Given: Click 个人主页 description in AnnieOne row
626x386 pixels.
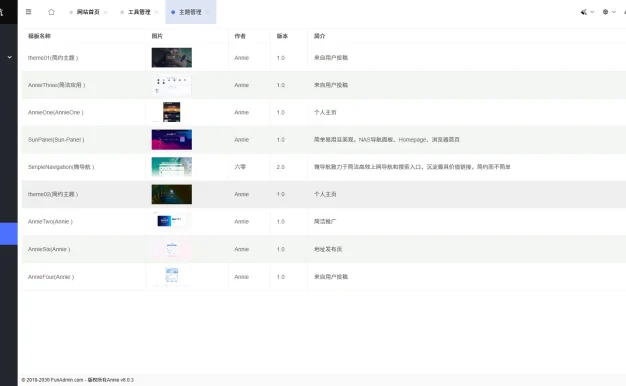Looking at the screenshot, I should pyautogui.click(x=325, y=113).
